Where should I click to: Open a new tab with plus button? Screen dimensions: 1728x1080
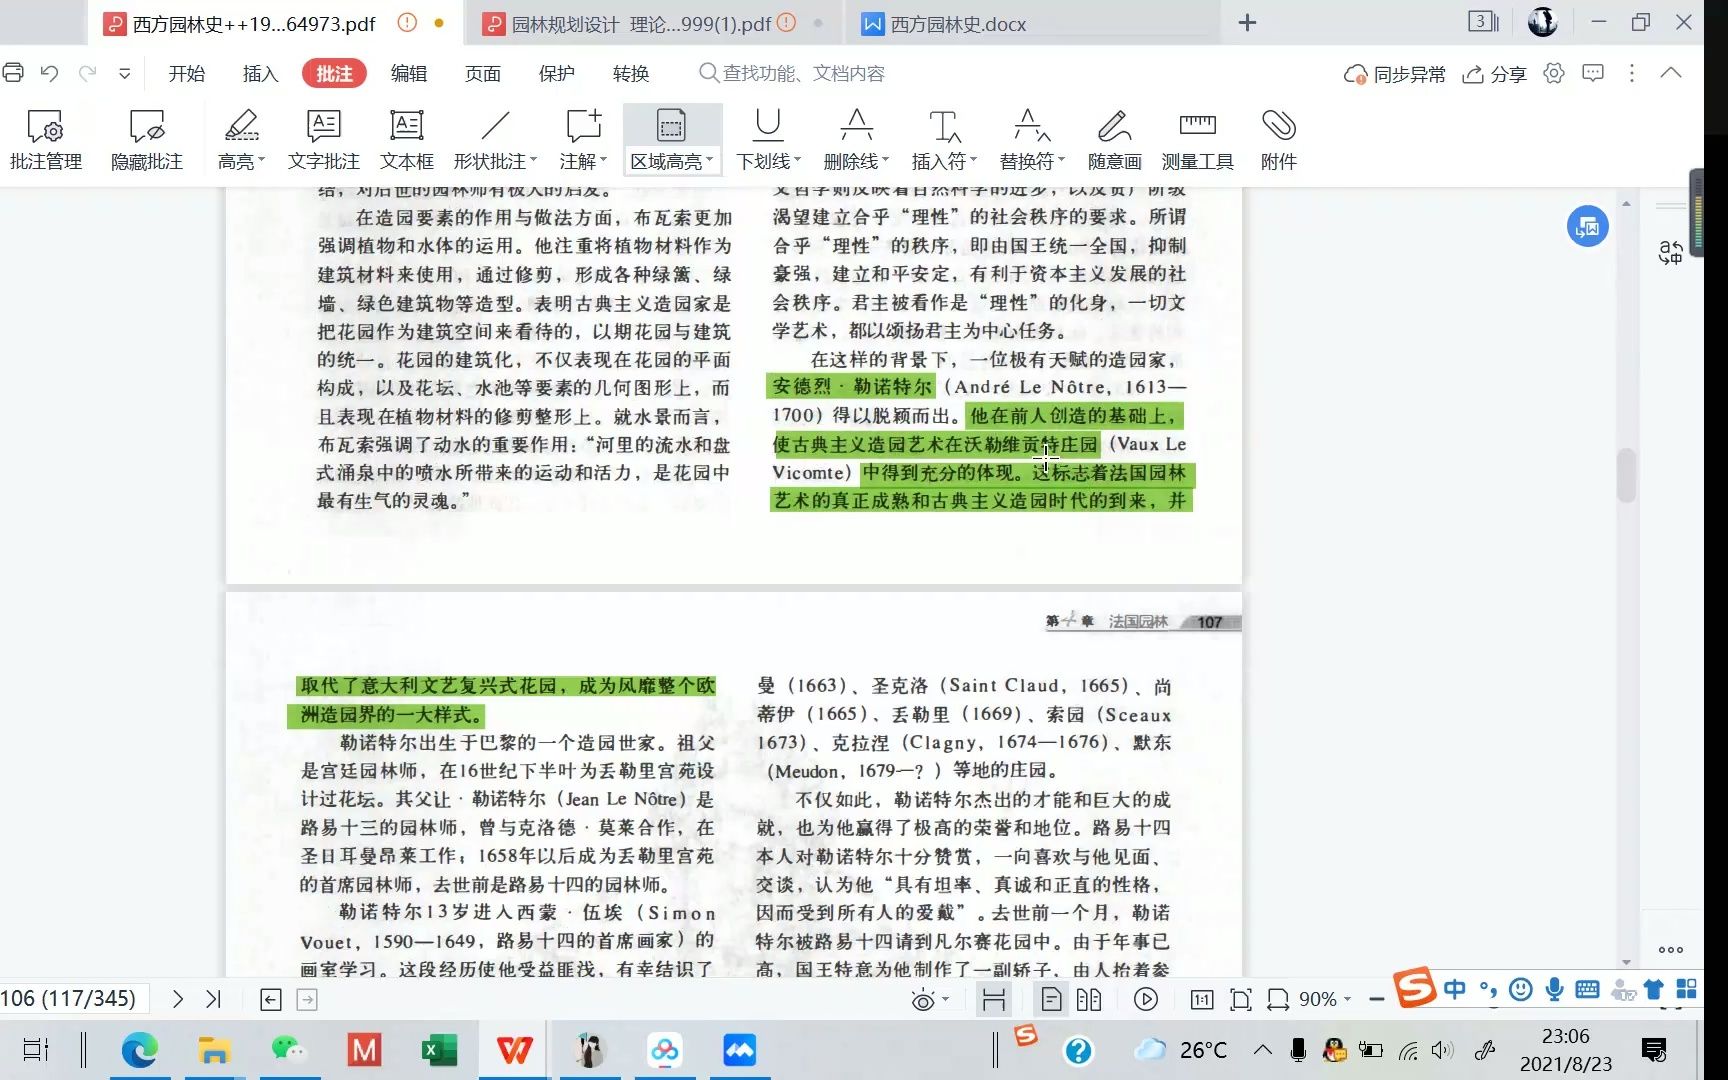[x=1247, y=23]
